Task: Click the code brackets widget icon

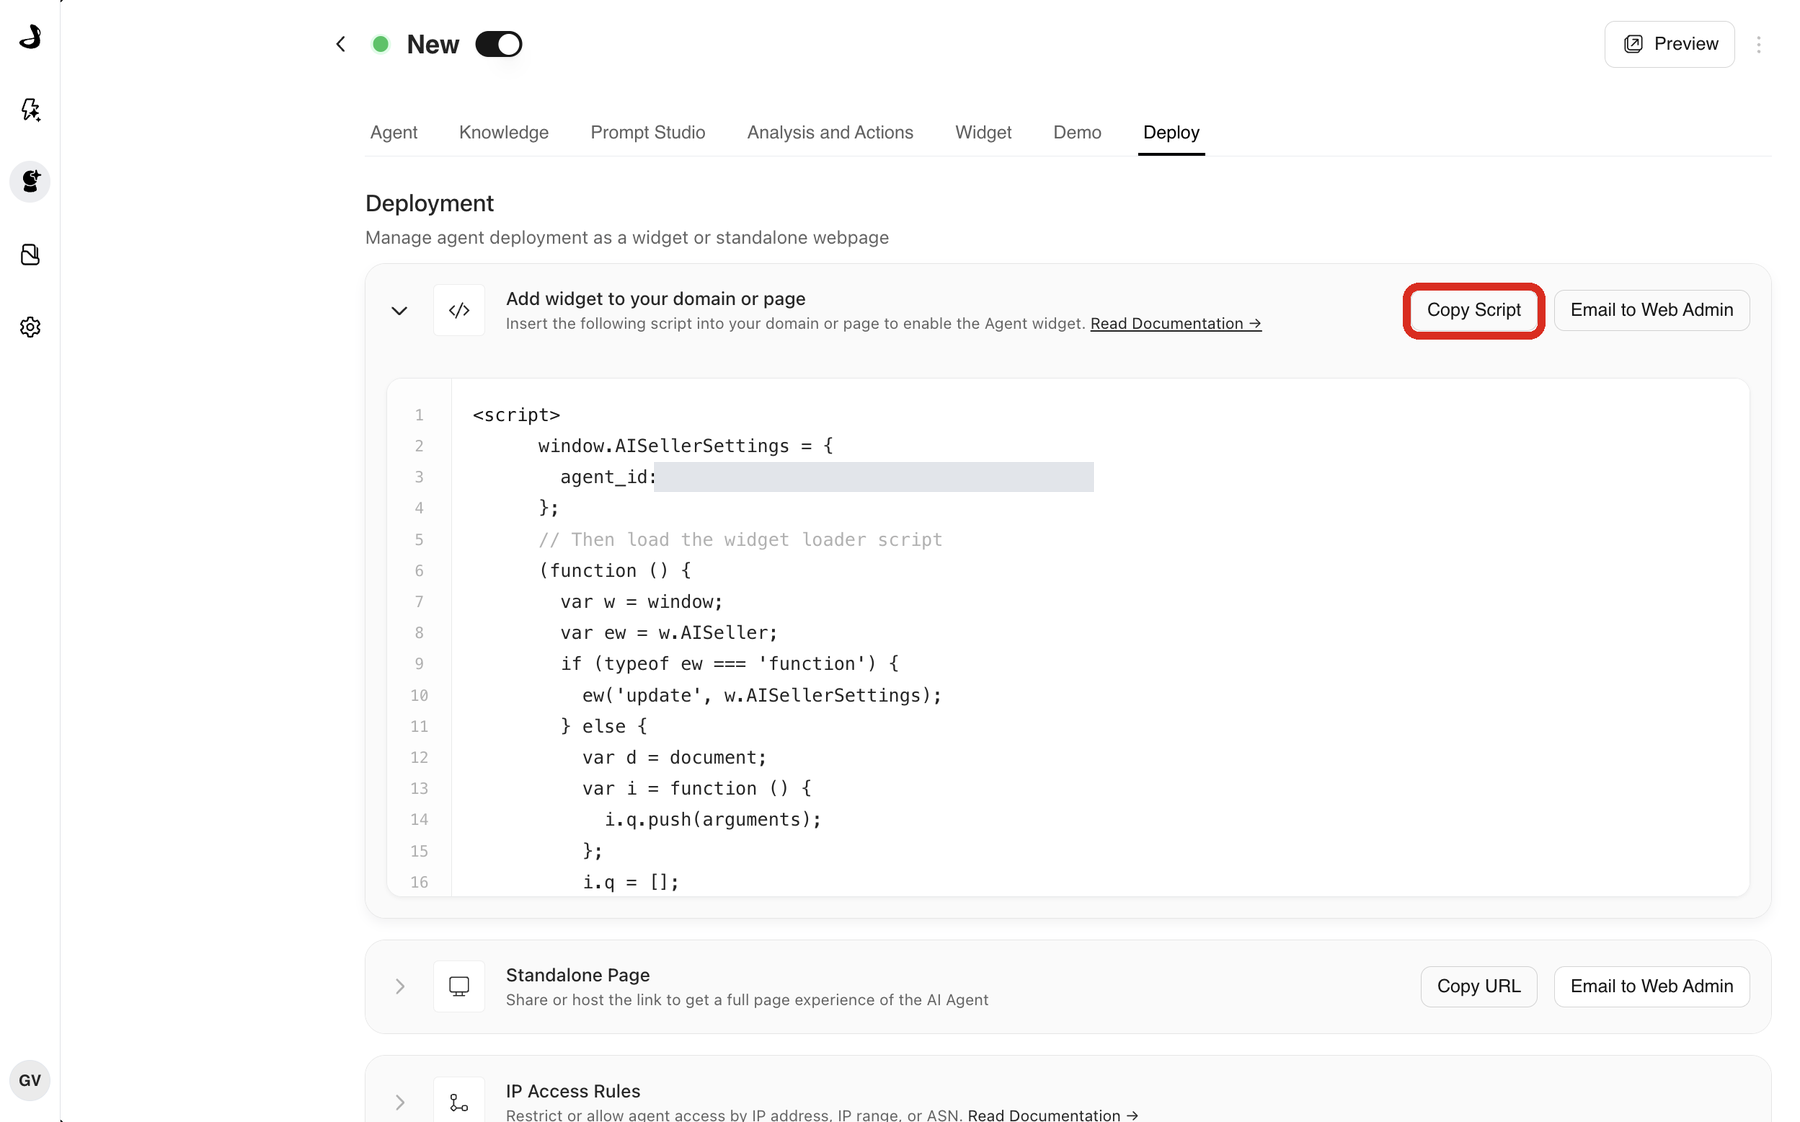Action: click(459, 310)
